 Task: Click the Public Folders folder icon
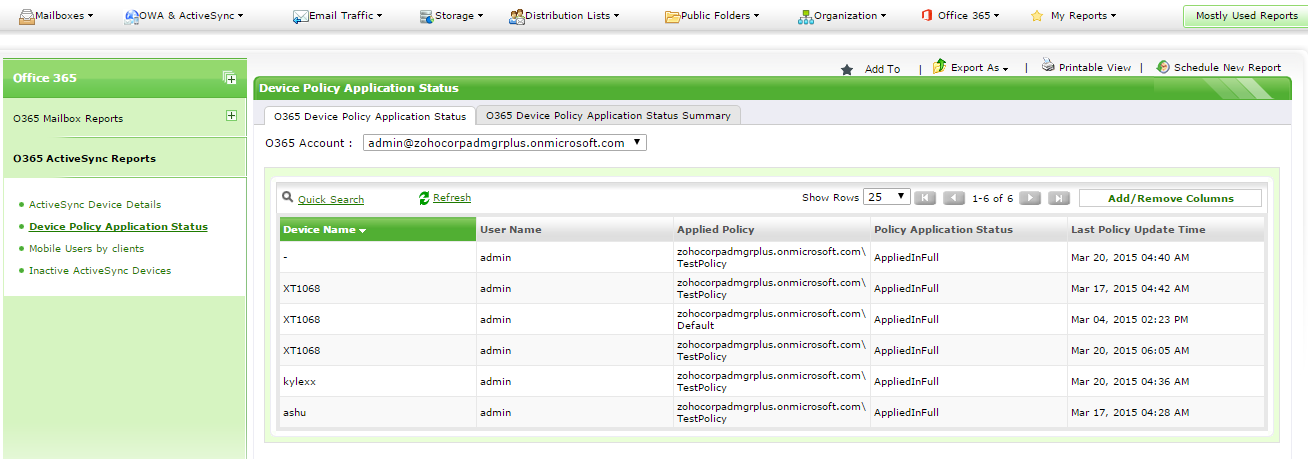click(x=673, y=17)
